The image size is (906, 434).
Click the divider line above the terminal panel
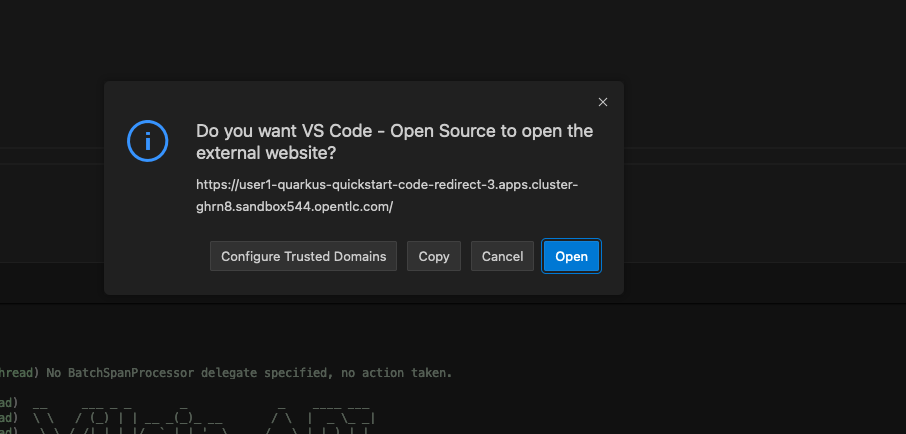pyautogui.click(x=453, y=303)
